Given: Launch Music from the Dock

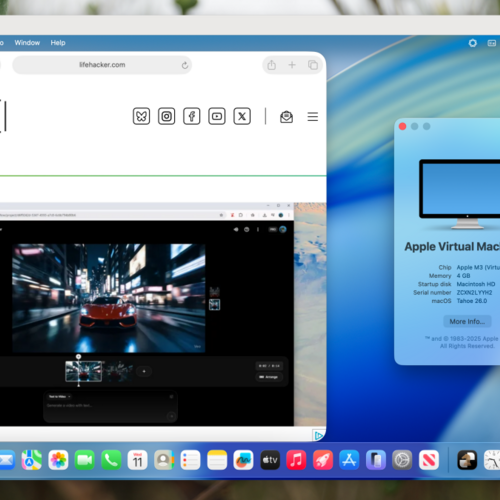Looking at the screenshot, I should click(296, 460).
